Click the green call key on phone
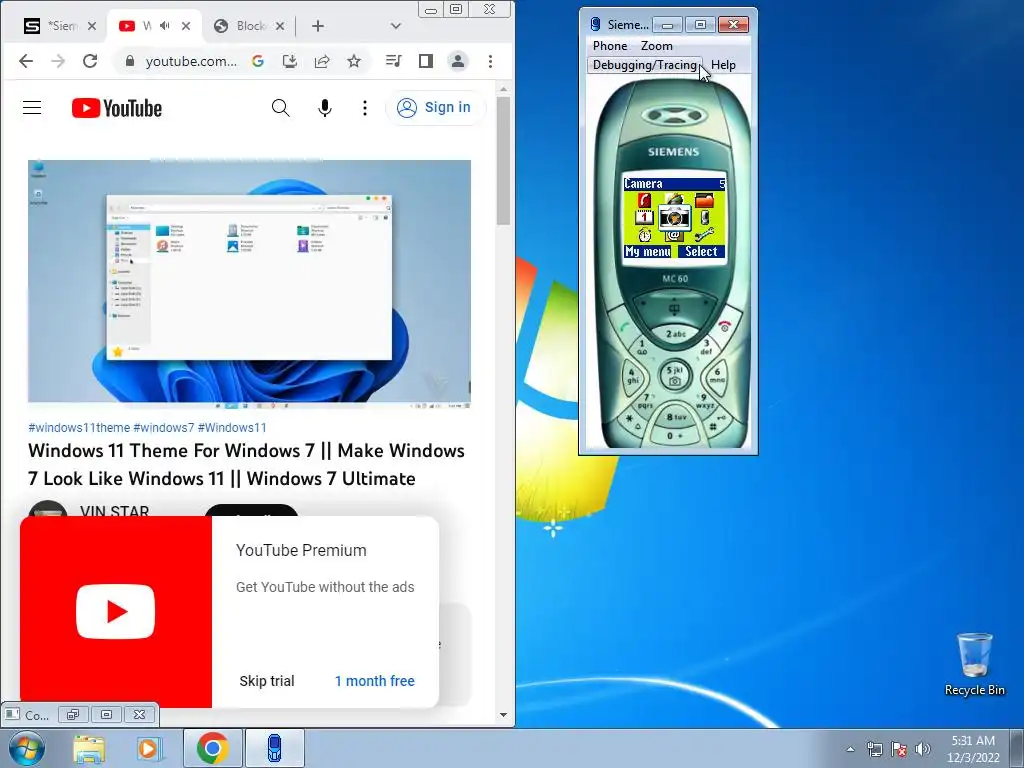The height and width of the screenshot is (768, 1024). click(x=625, y=328)
